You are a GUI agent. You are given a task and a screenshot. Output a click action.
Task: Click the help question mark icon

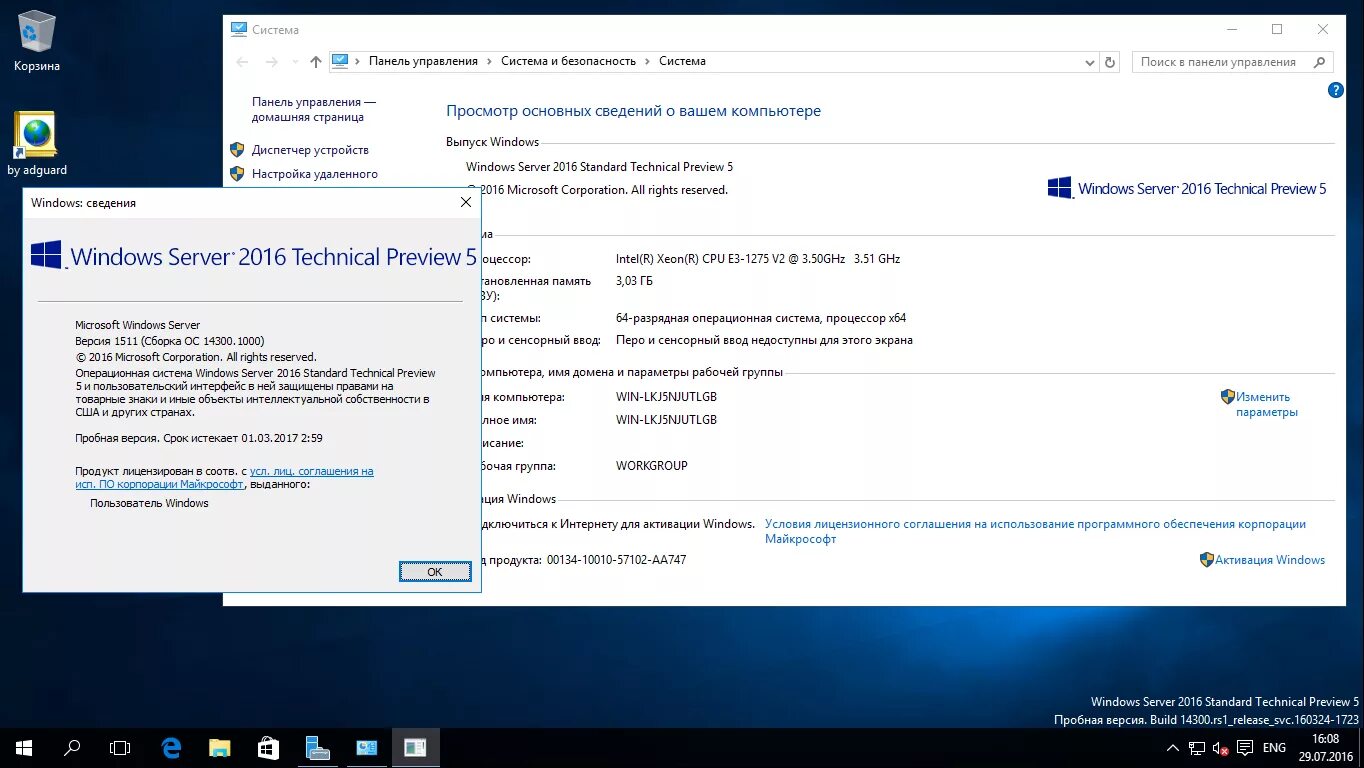[1335, 90]
